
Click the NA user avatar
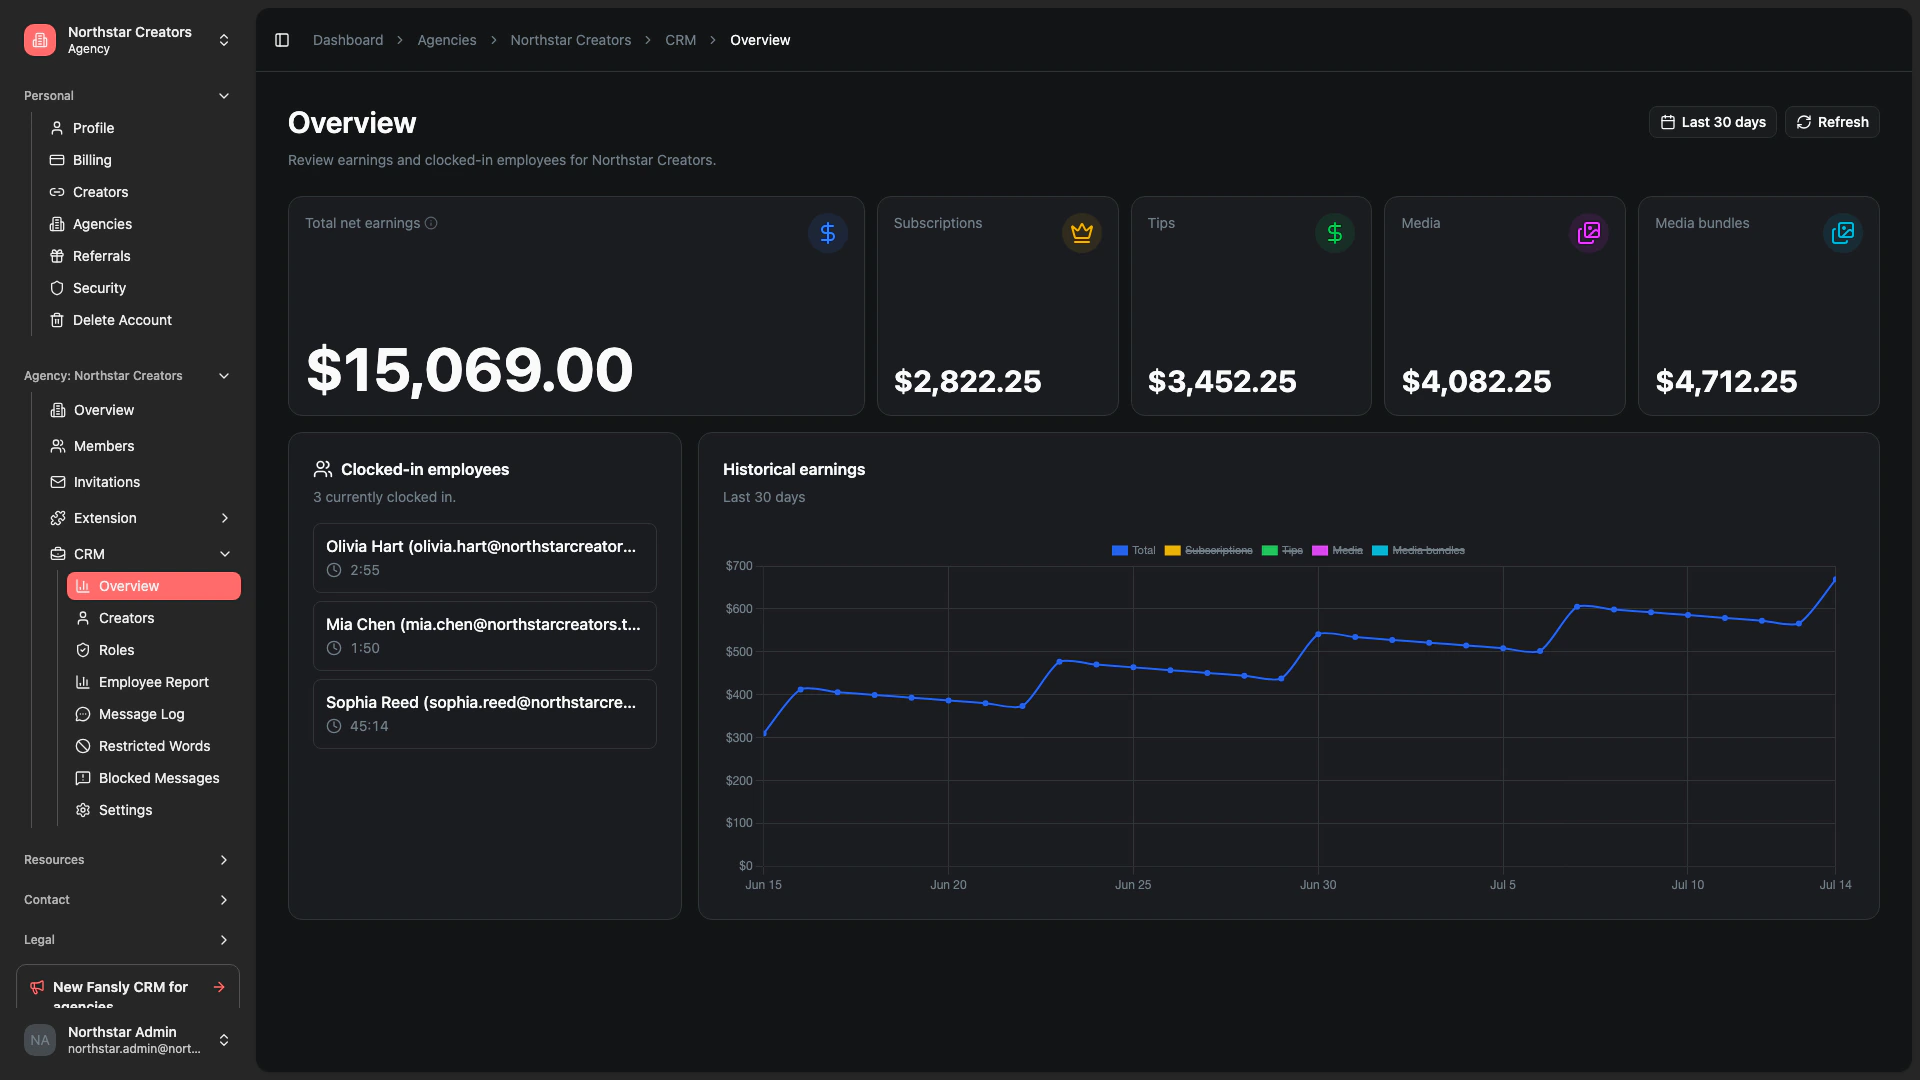[40, 1040]
